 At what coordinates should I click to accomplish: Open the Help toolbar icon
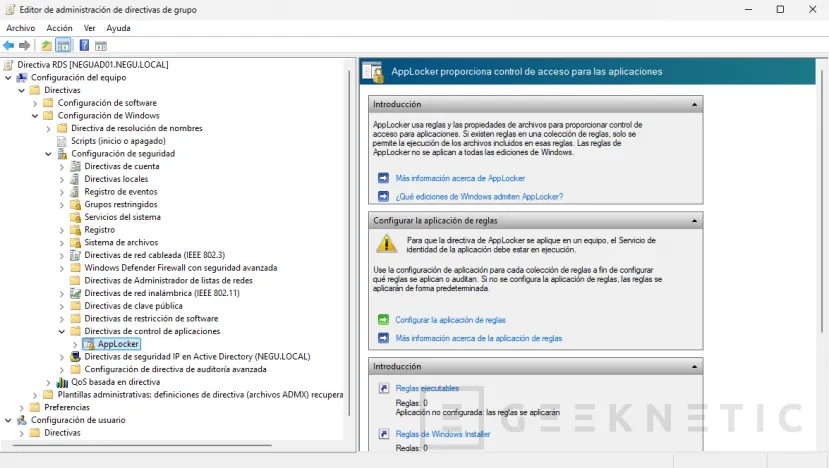click(84, 45)
